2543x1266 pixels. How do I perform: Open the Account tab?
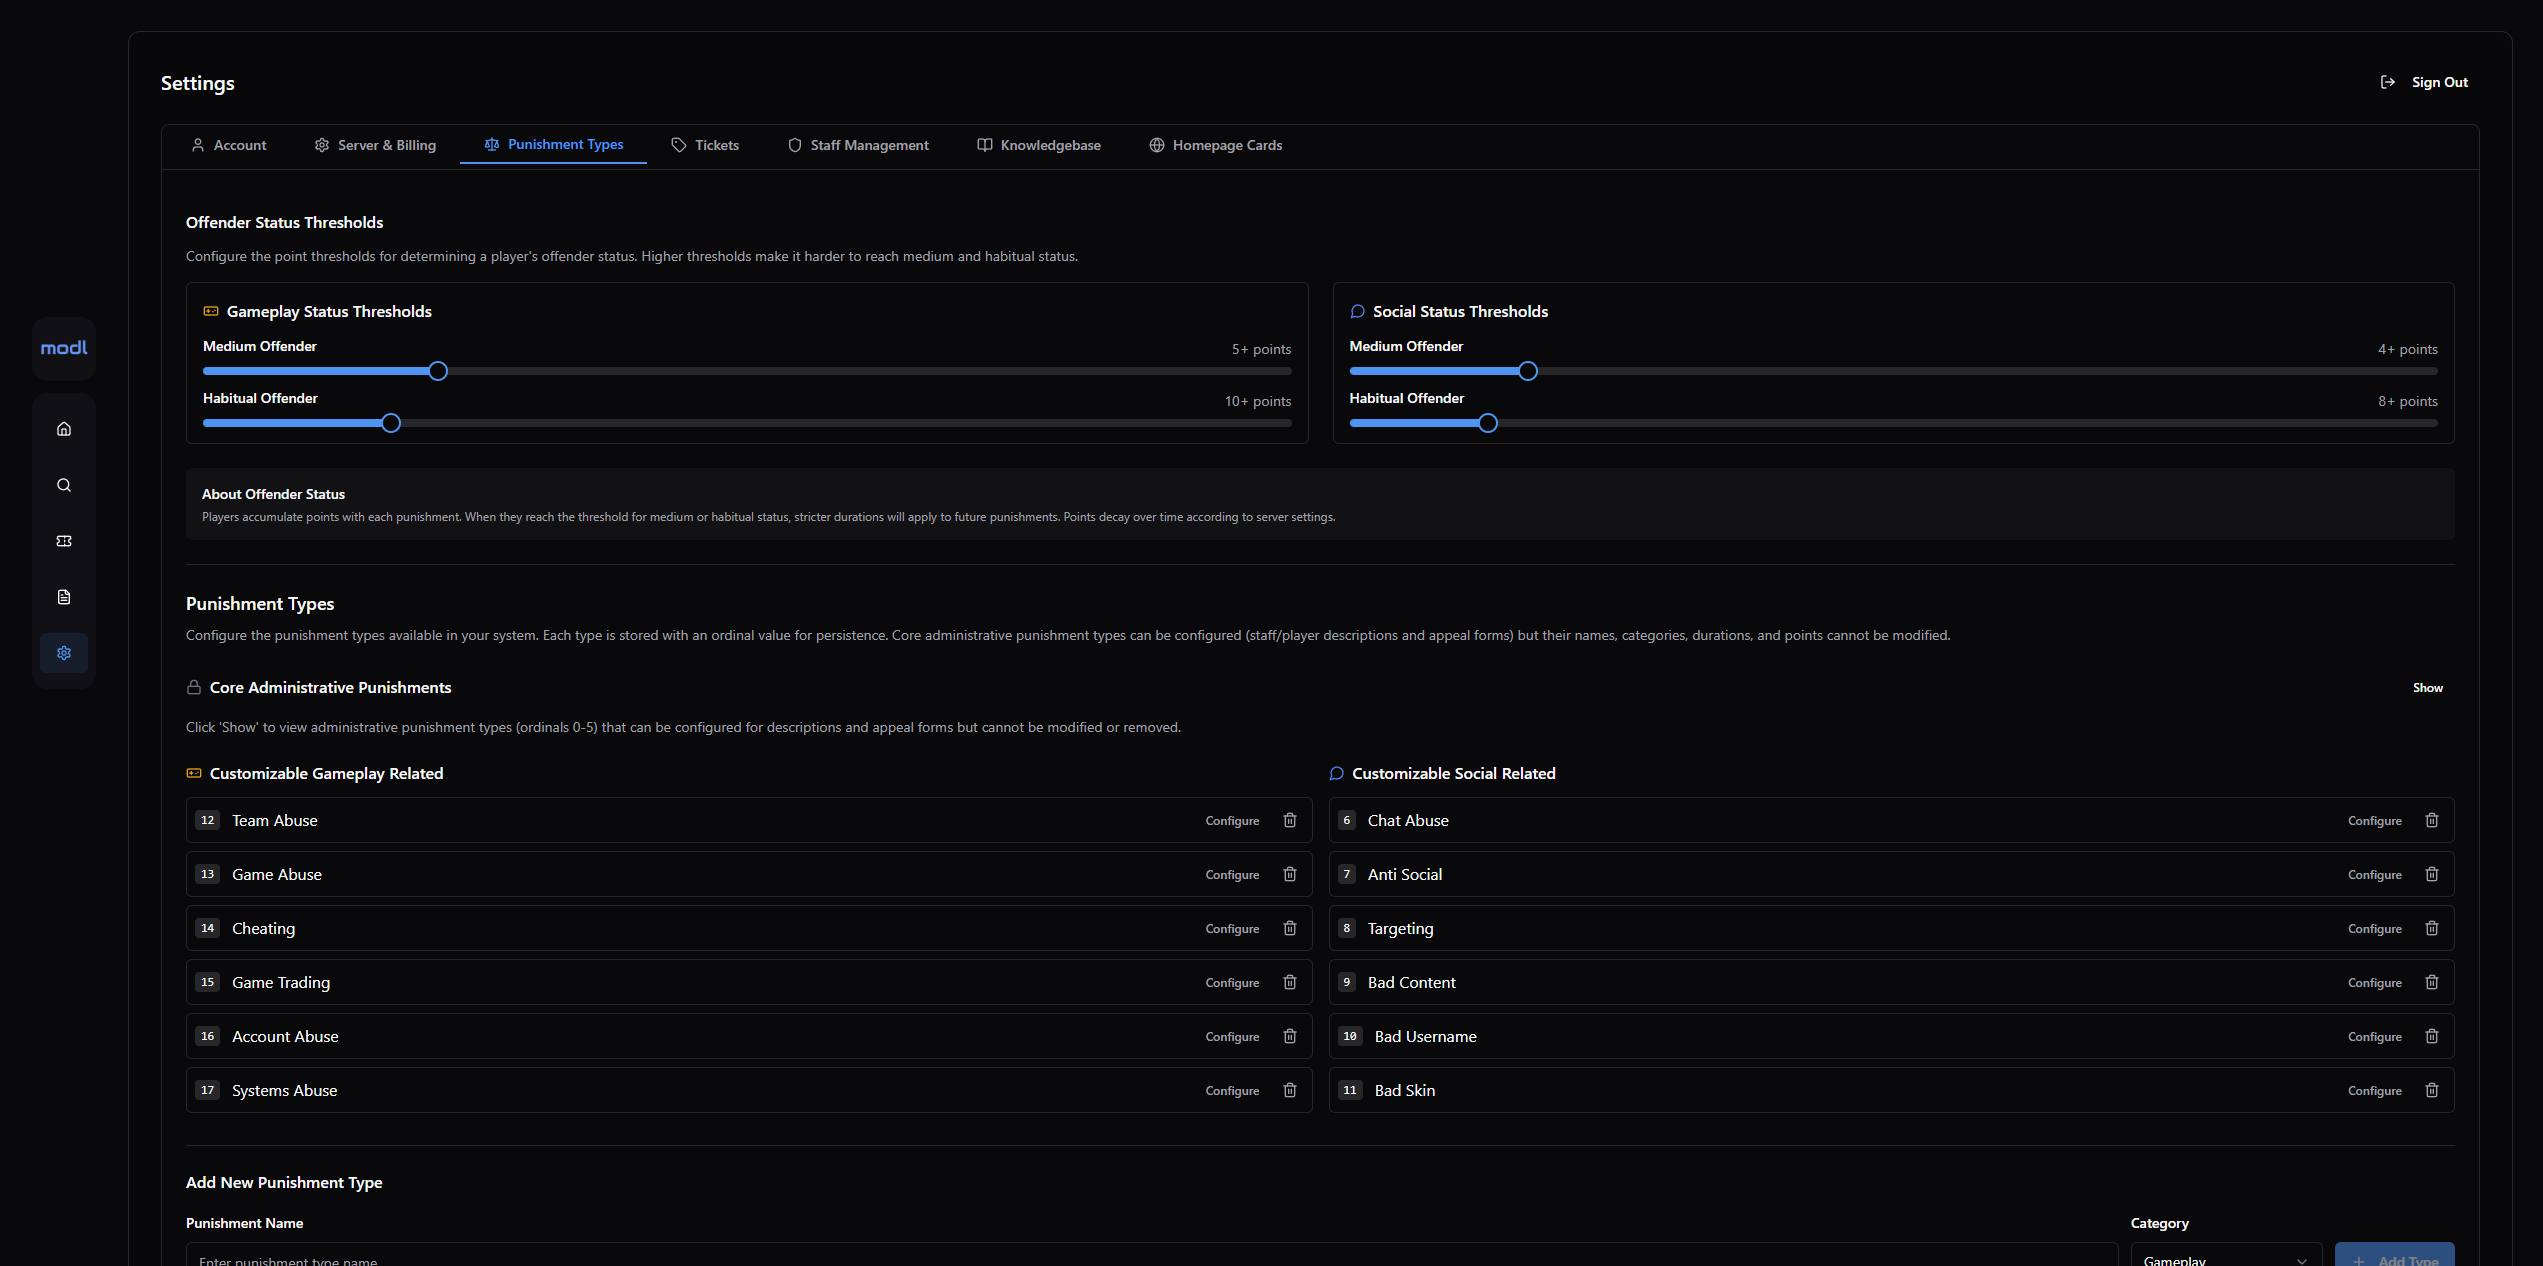pyautogui.click(x=229, y=145)
